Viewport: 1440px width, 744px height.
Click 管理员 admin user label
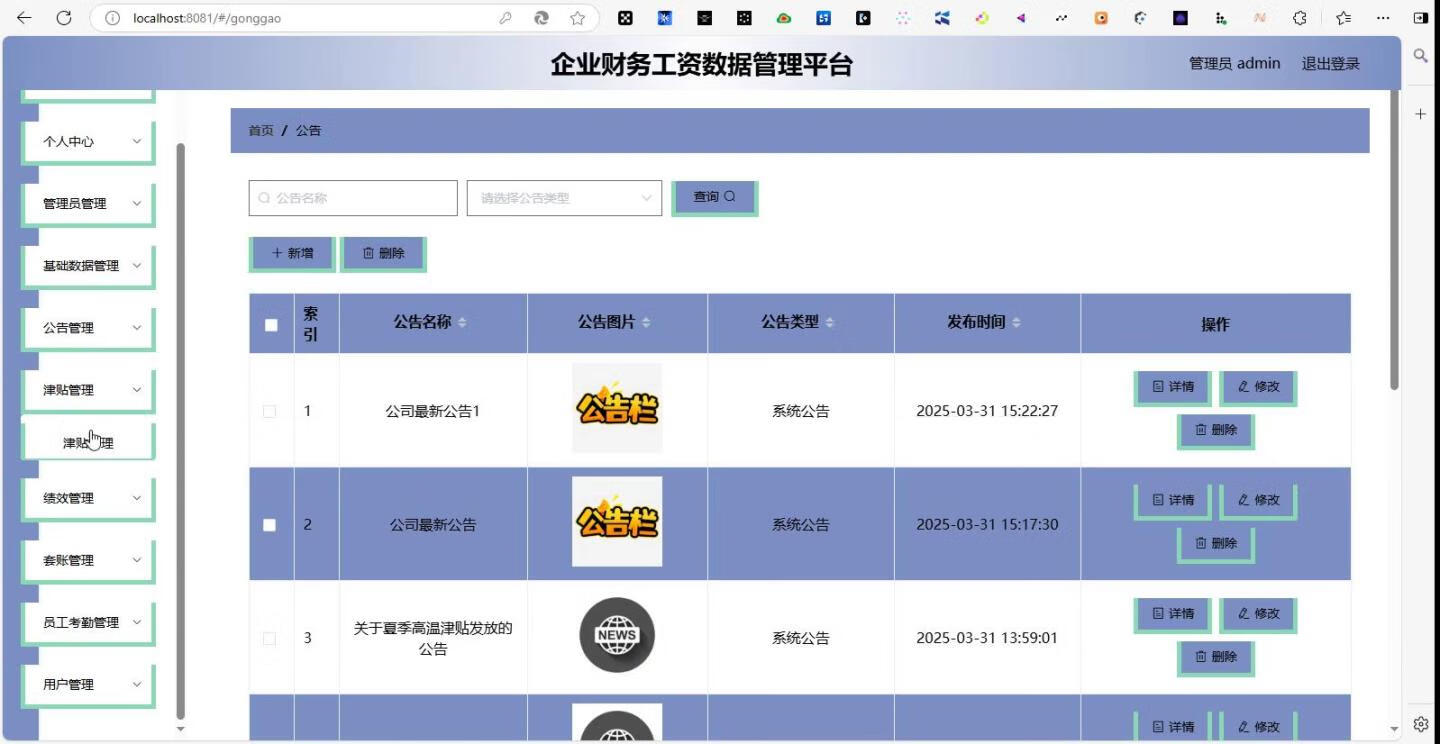click(1234, 64)
